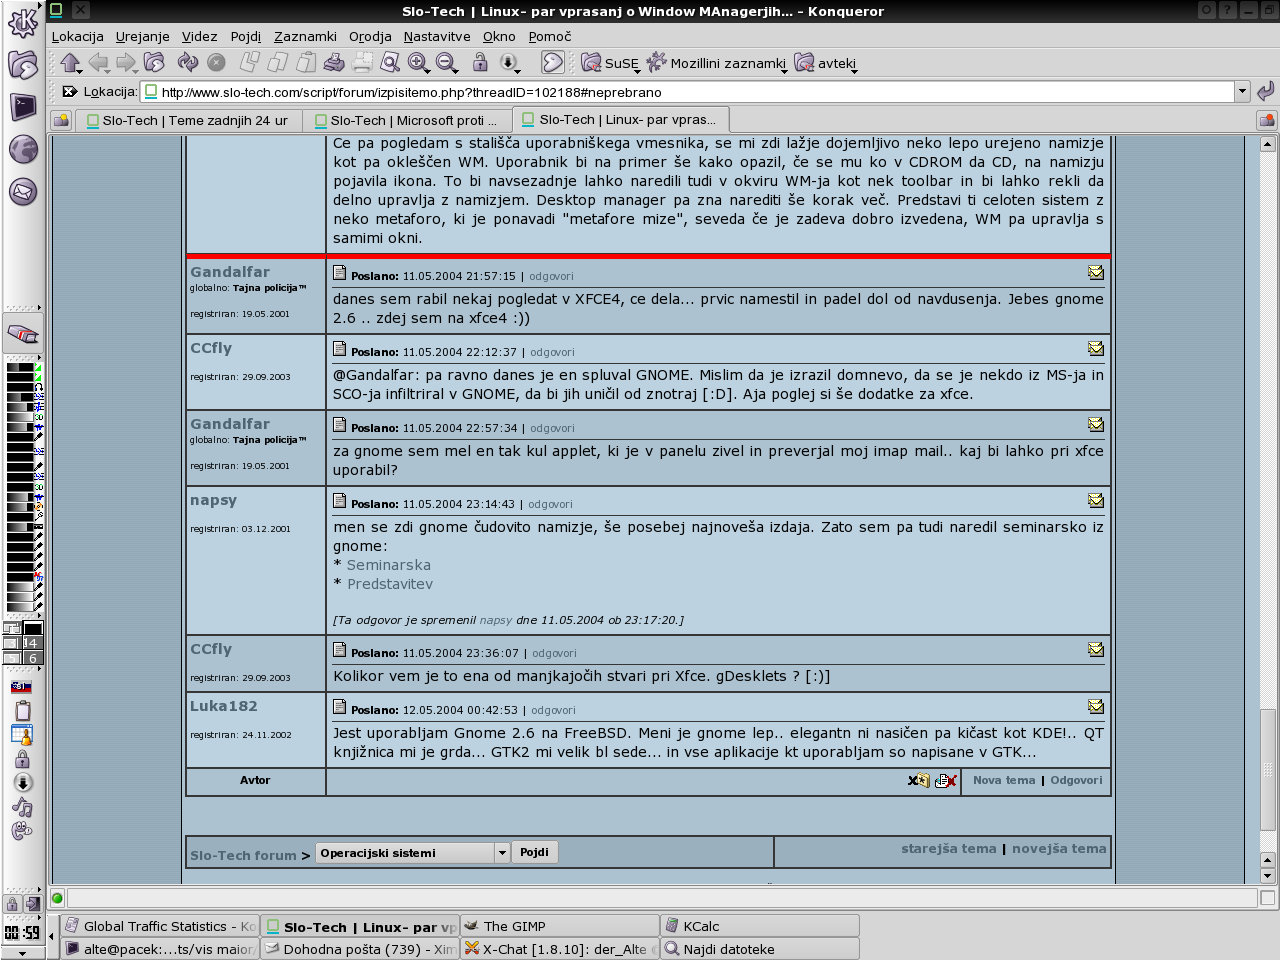
Task: Click the security padlock toolbar icon
Action: (480, 62)
